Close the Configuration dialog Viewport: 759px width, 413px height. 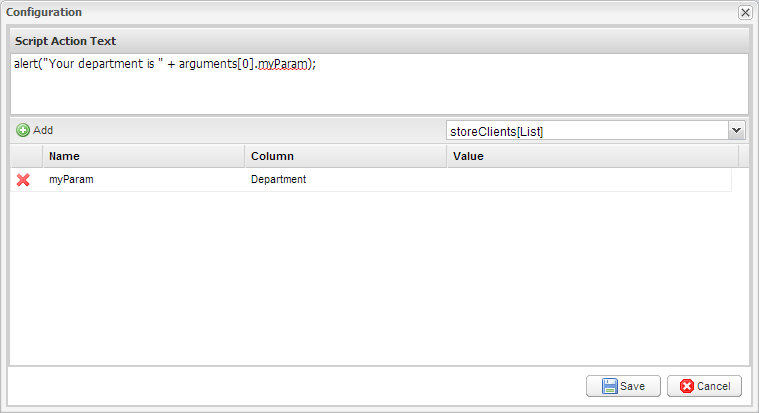point(745,12)
